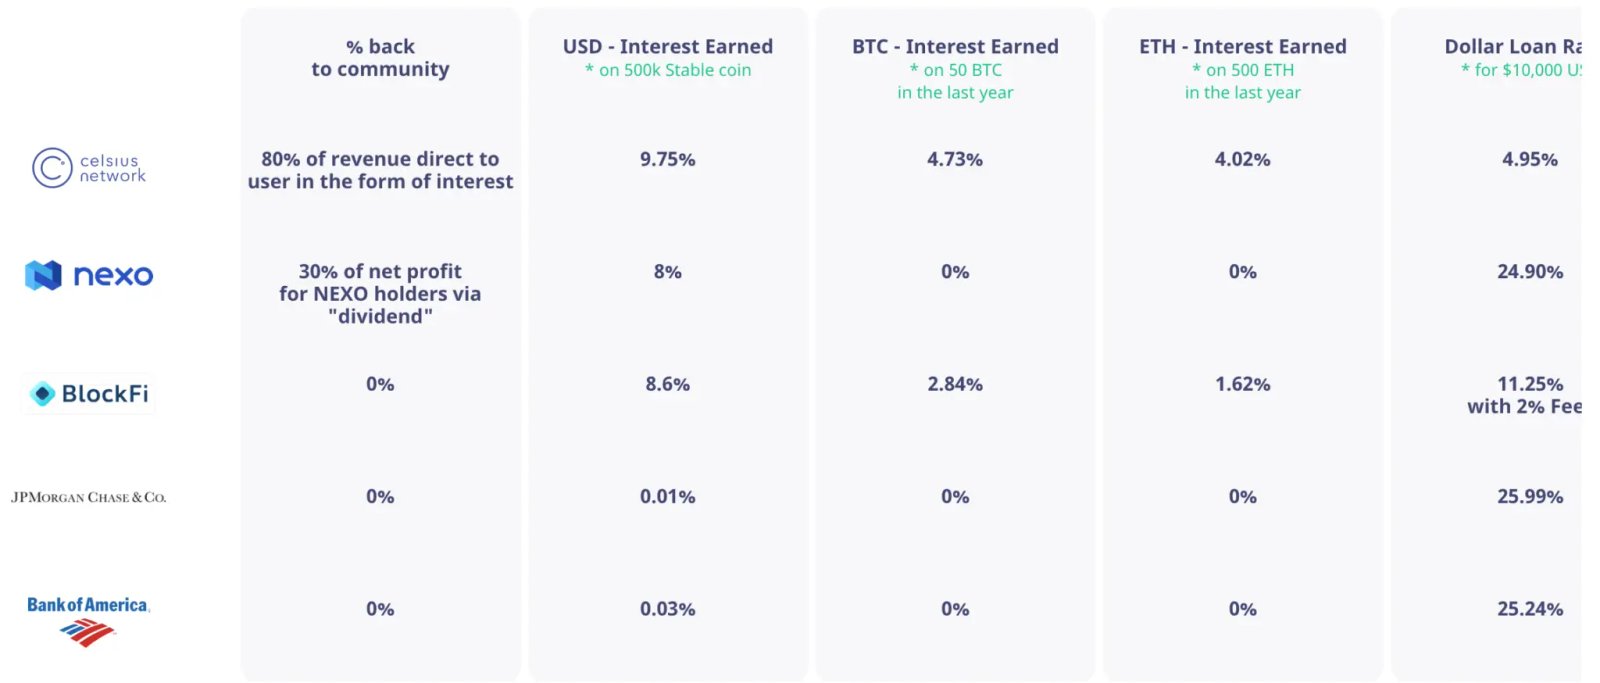The width and height of the screenshot is (1600, 683).
Task: Click the Celsius 4.73% BTC interest cell
Action: tap(955, 159)
